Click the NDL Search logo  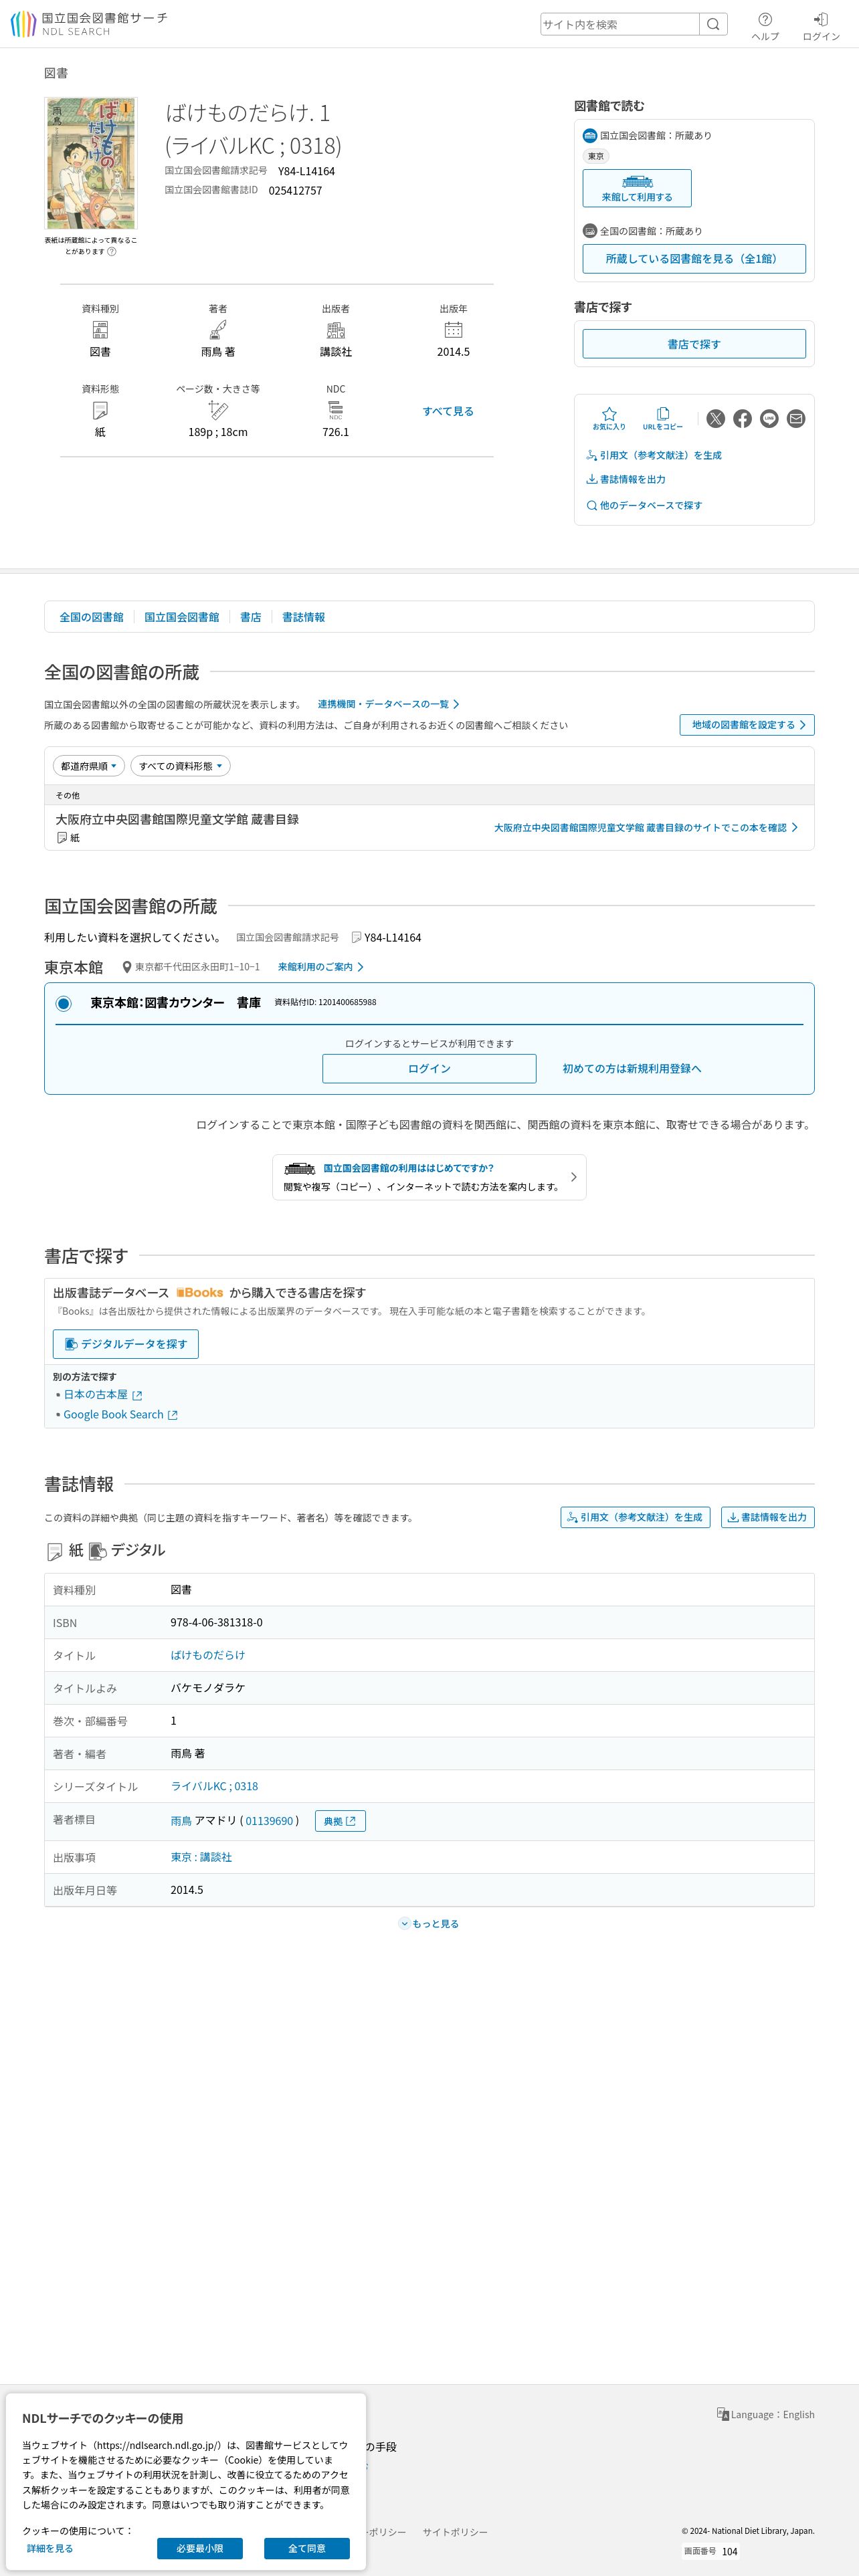89,24
